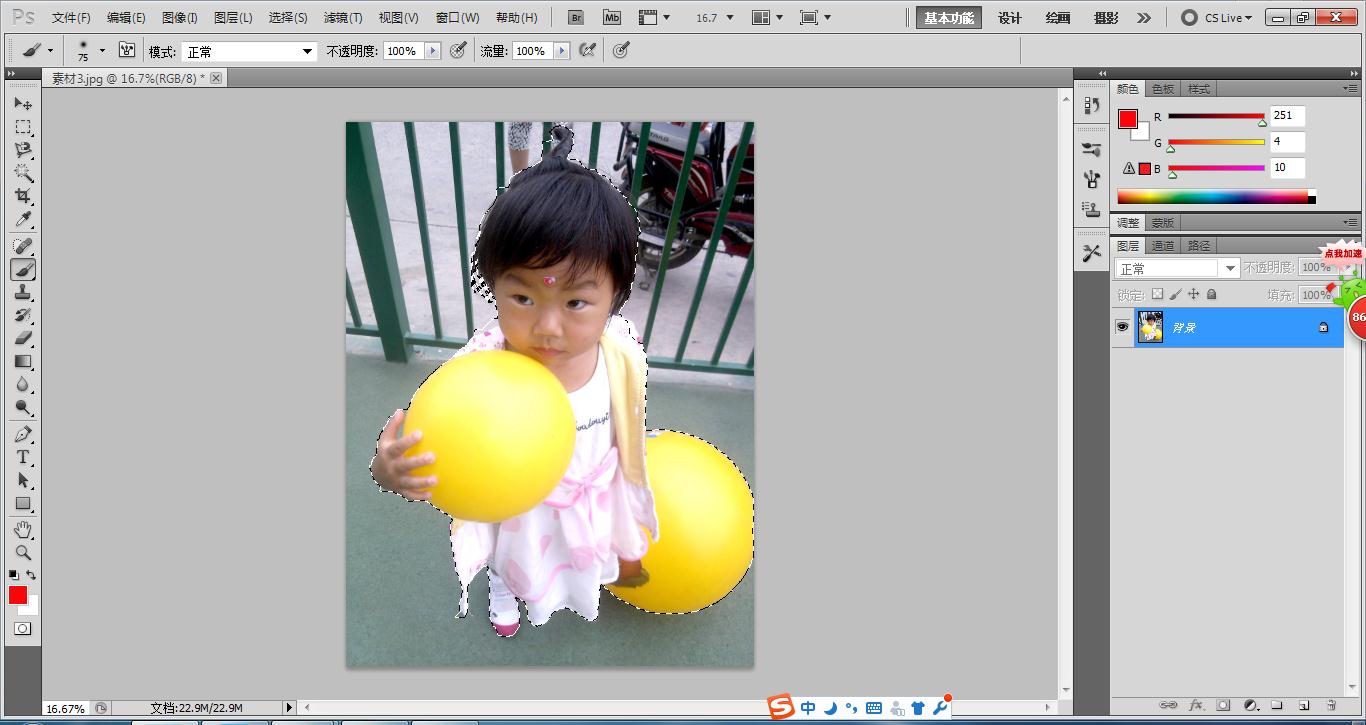Switch to the Eraser tool
The image size is (1366, 725).
click(22, 338)
